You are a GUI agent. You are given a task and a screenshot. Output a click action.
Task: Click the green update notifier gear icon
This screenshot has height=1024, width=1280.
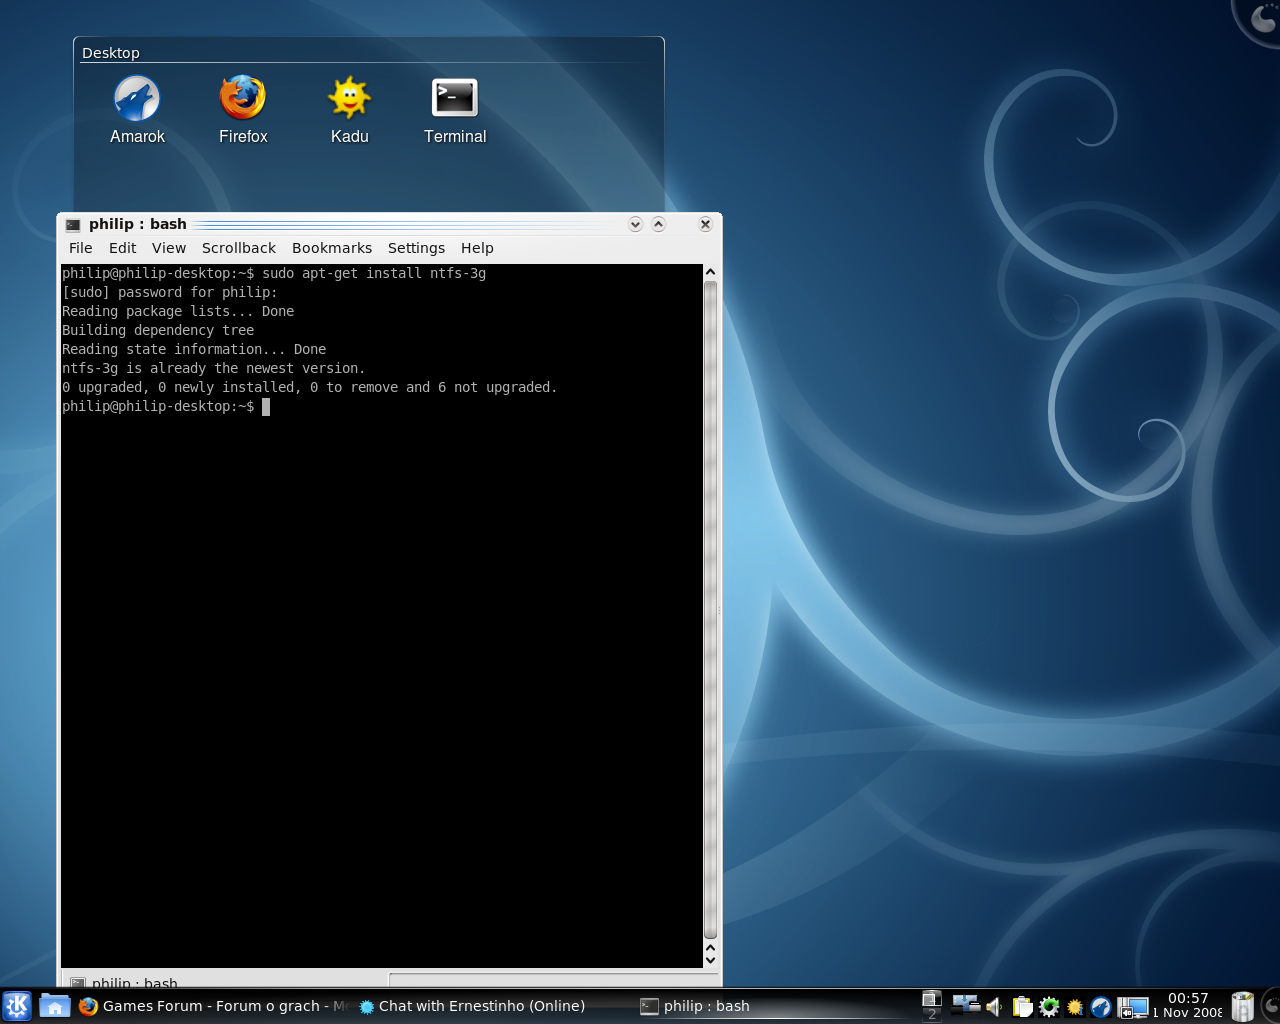click(1049, 1007)
